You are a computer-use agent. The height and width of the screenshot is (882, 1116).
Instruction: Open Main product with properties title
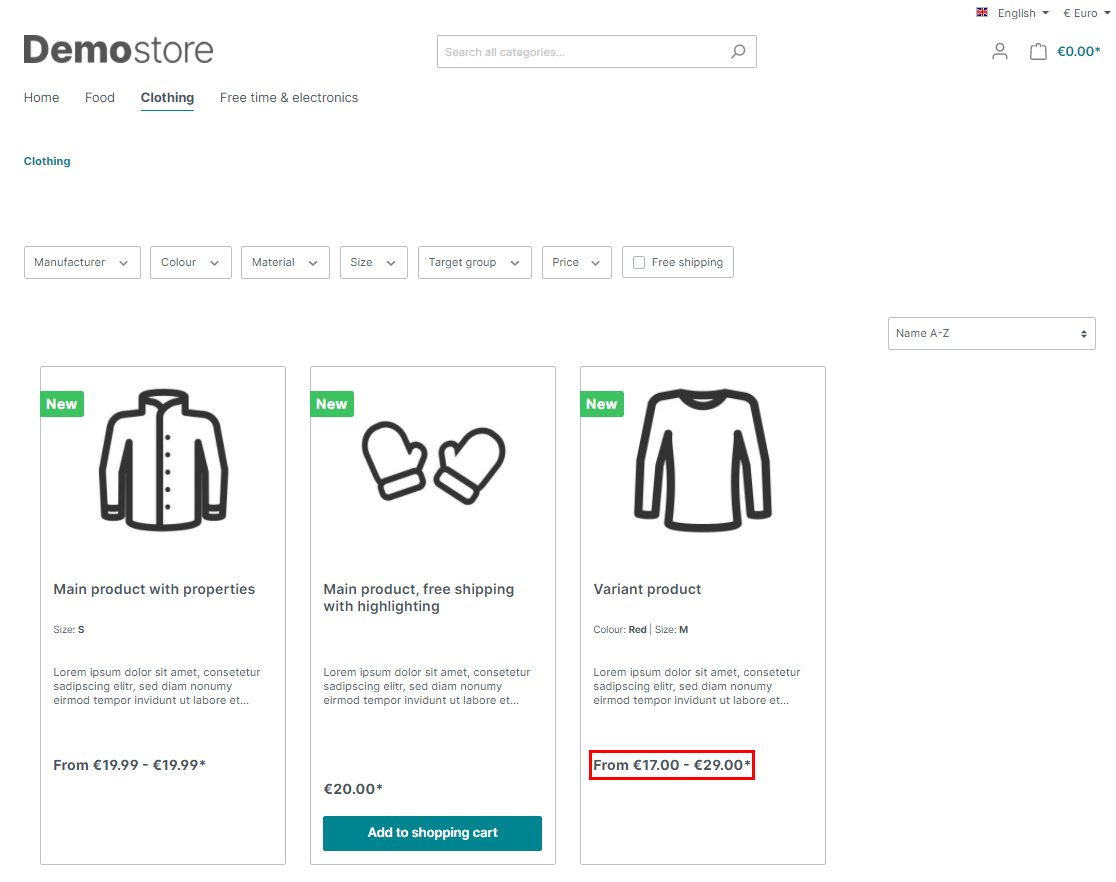point(154,589)
